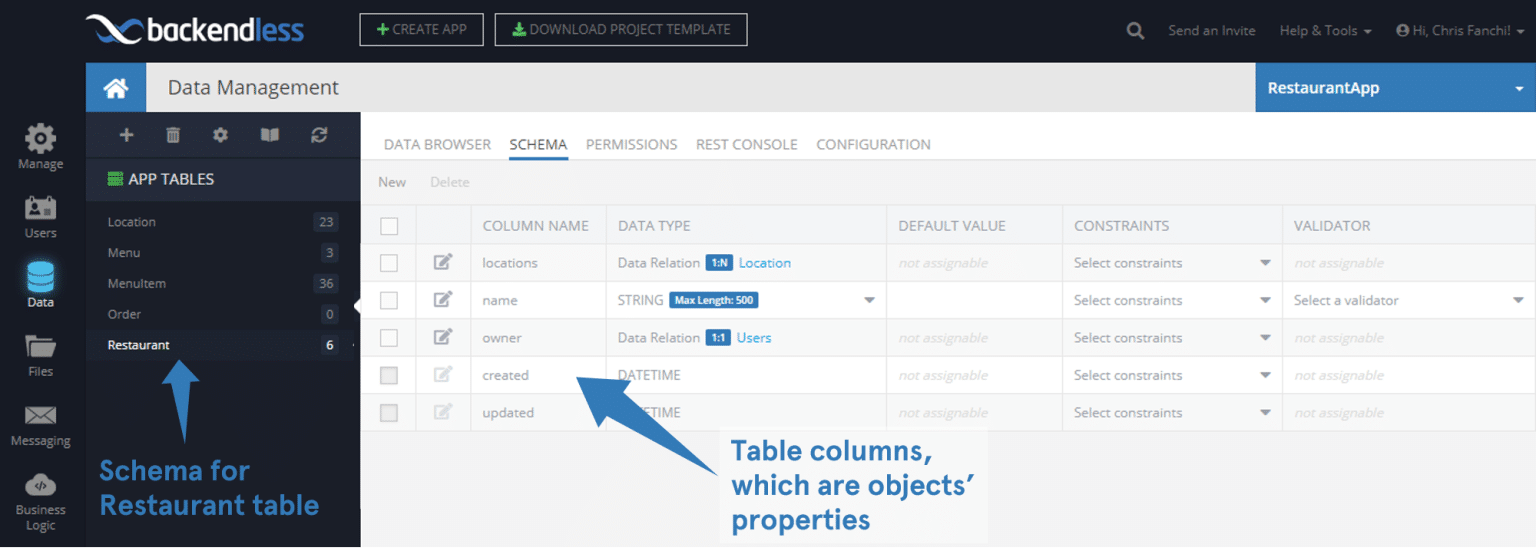This screenshot has width=1536, height=554.
Task: Open the Home icon button
Action: pyautogui.click(x=116, y=88)
